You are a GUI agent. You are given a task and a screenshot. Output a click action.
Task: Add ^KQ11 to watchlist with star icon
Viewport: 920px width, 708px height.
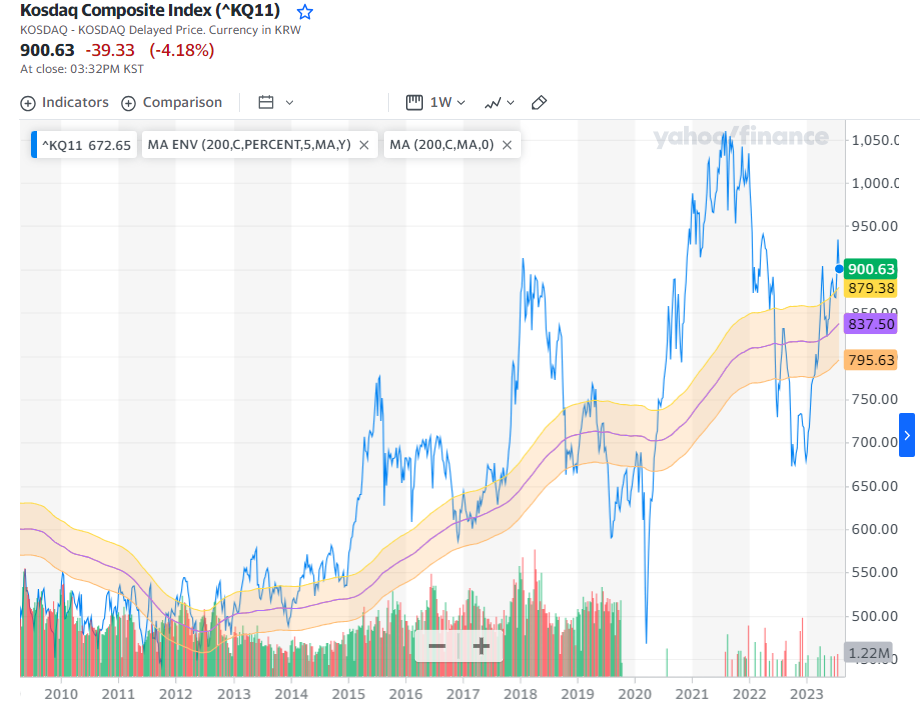pos(305,11)
